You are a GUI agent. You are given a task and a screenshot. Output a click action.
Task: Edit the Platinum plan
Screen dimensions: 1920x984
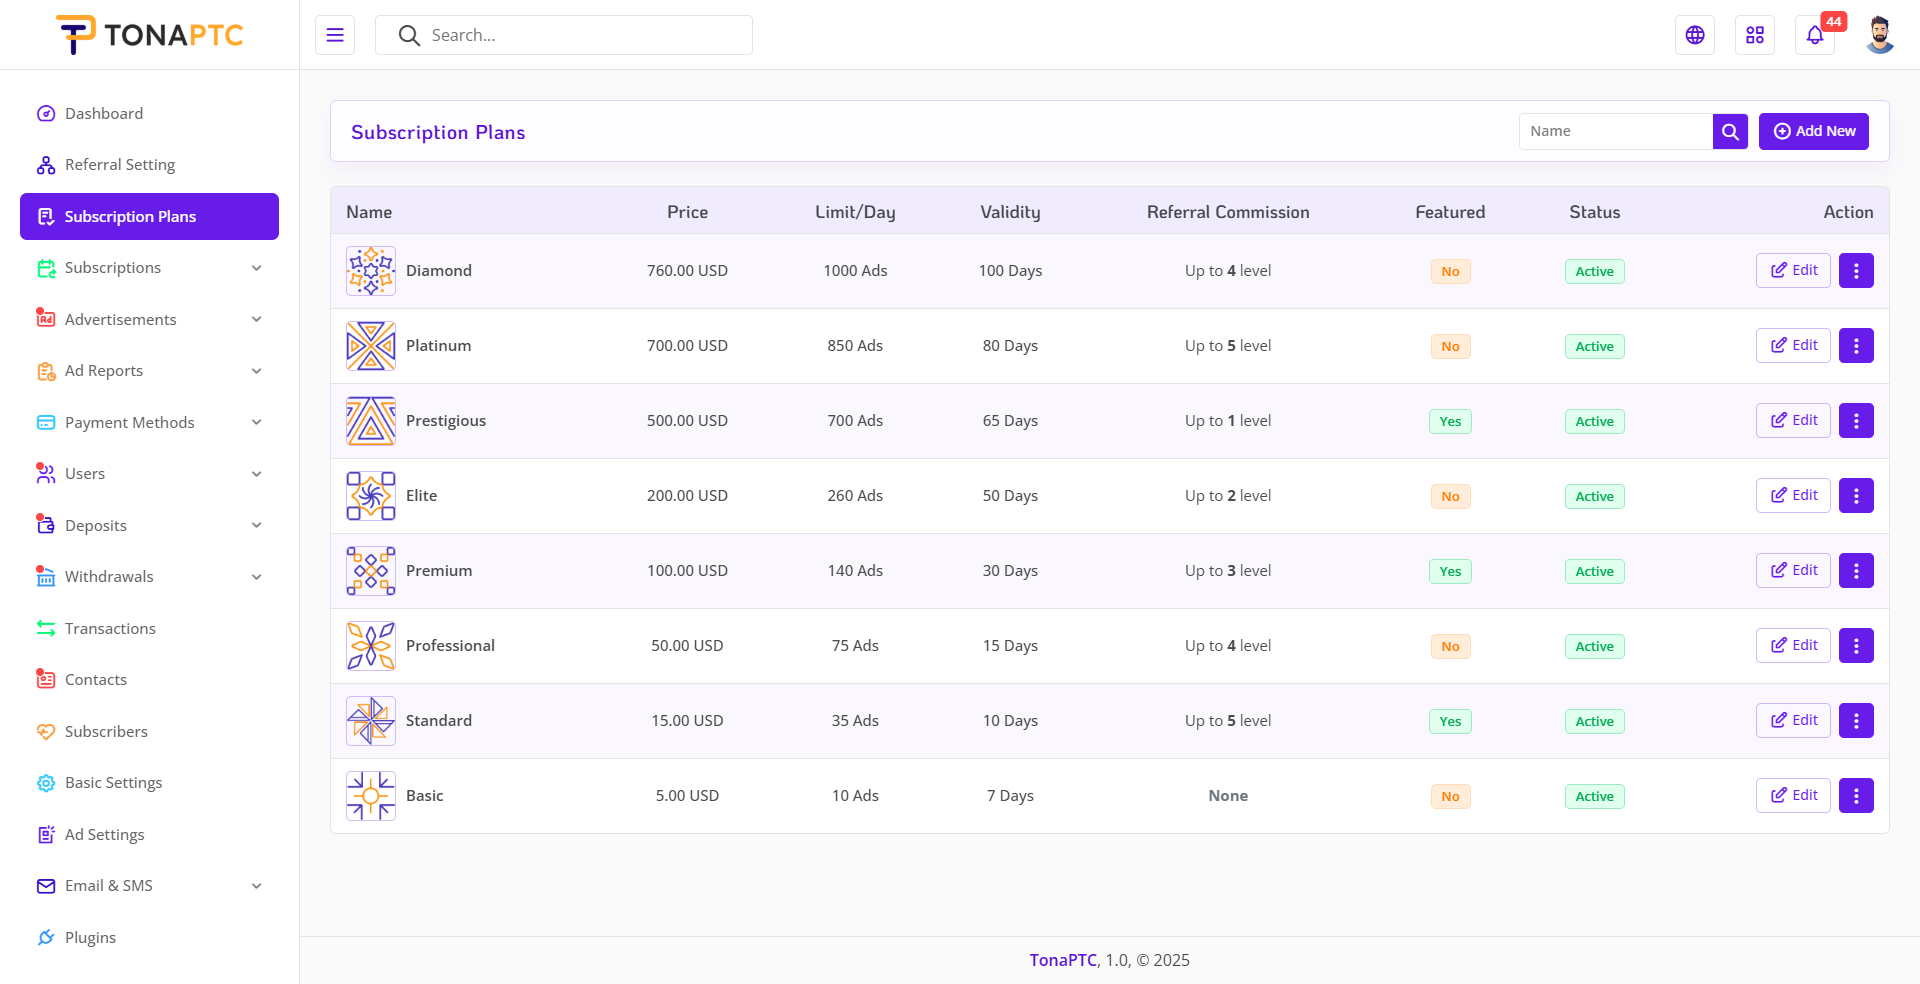pyautogui.click(x=1793, y=346)
